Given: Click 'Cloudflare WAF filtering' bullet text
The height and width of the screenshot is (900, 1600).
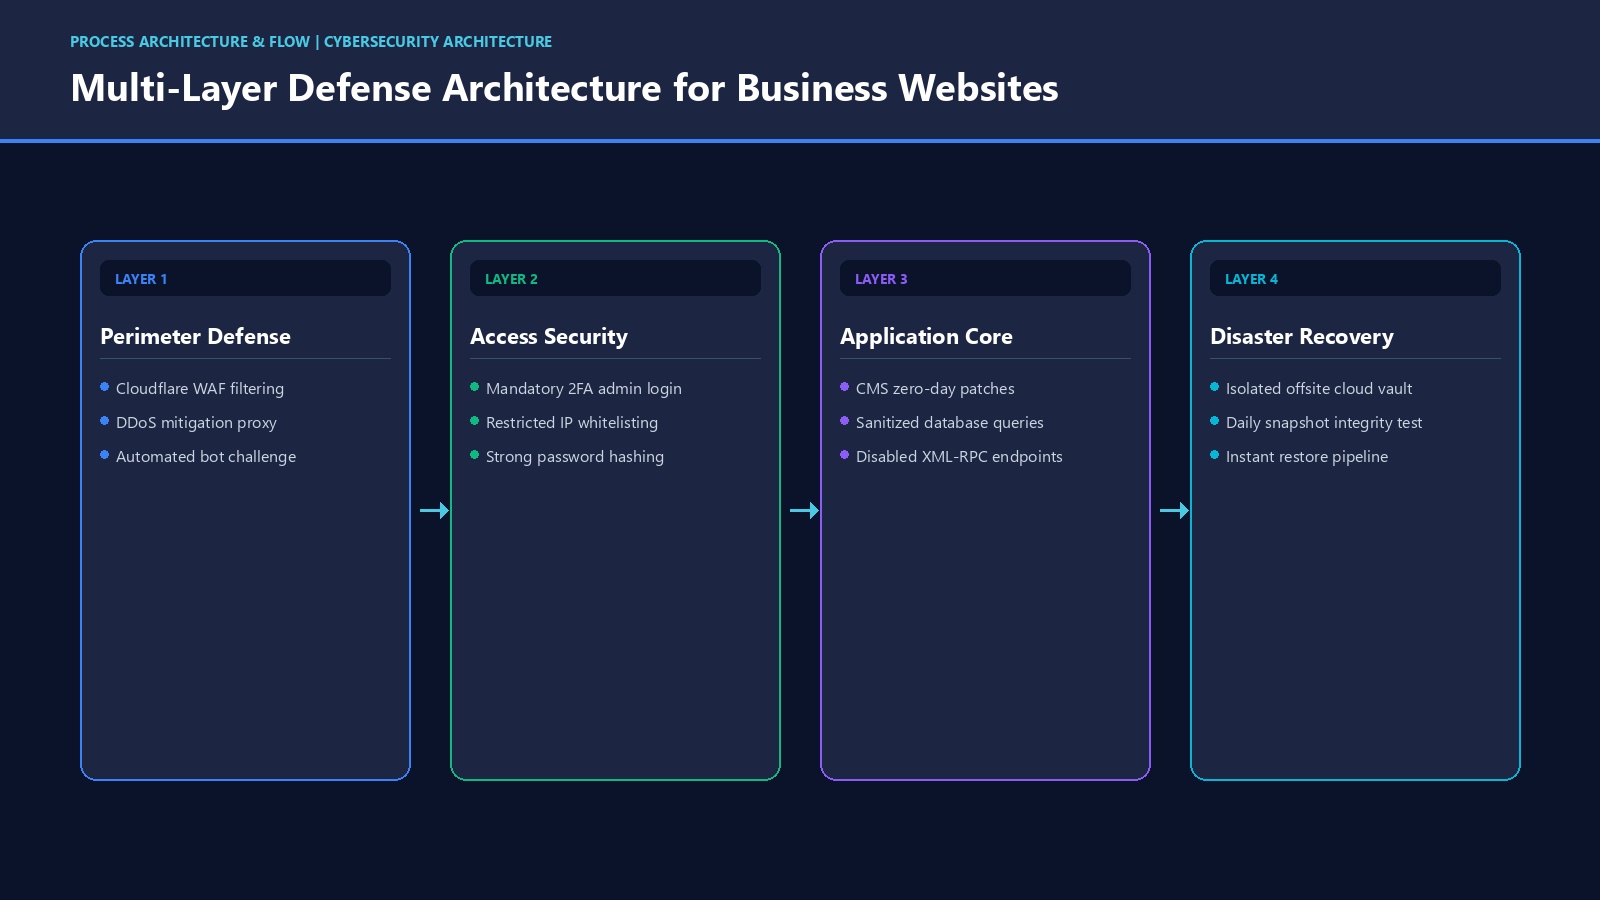Looking at the screenshot, I should pos(200,388).
